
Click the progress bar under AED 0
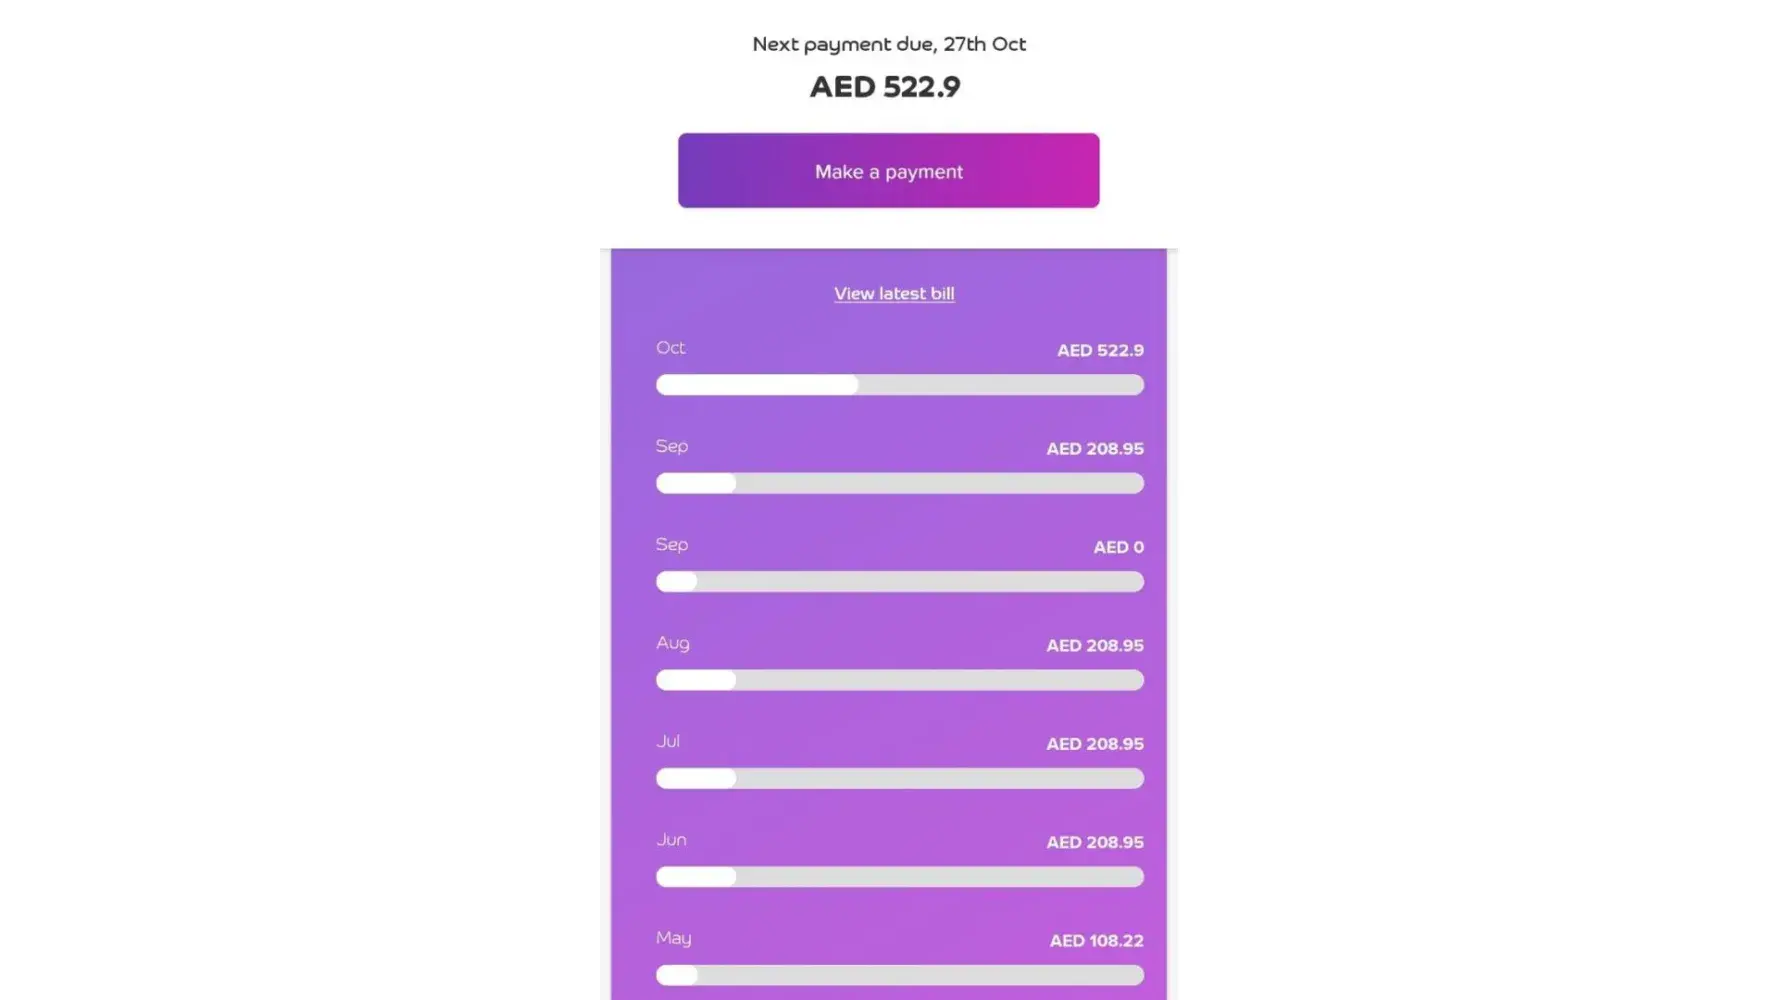tap(899, 582)
